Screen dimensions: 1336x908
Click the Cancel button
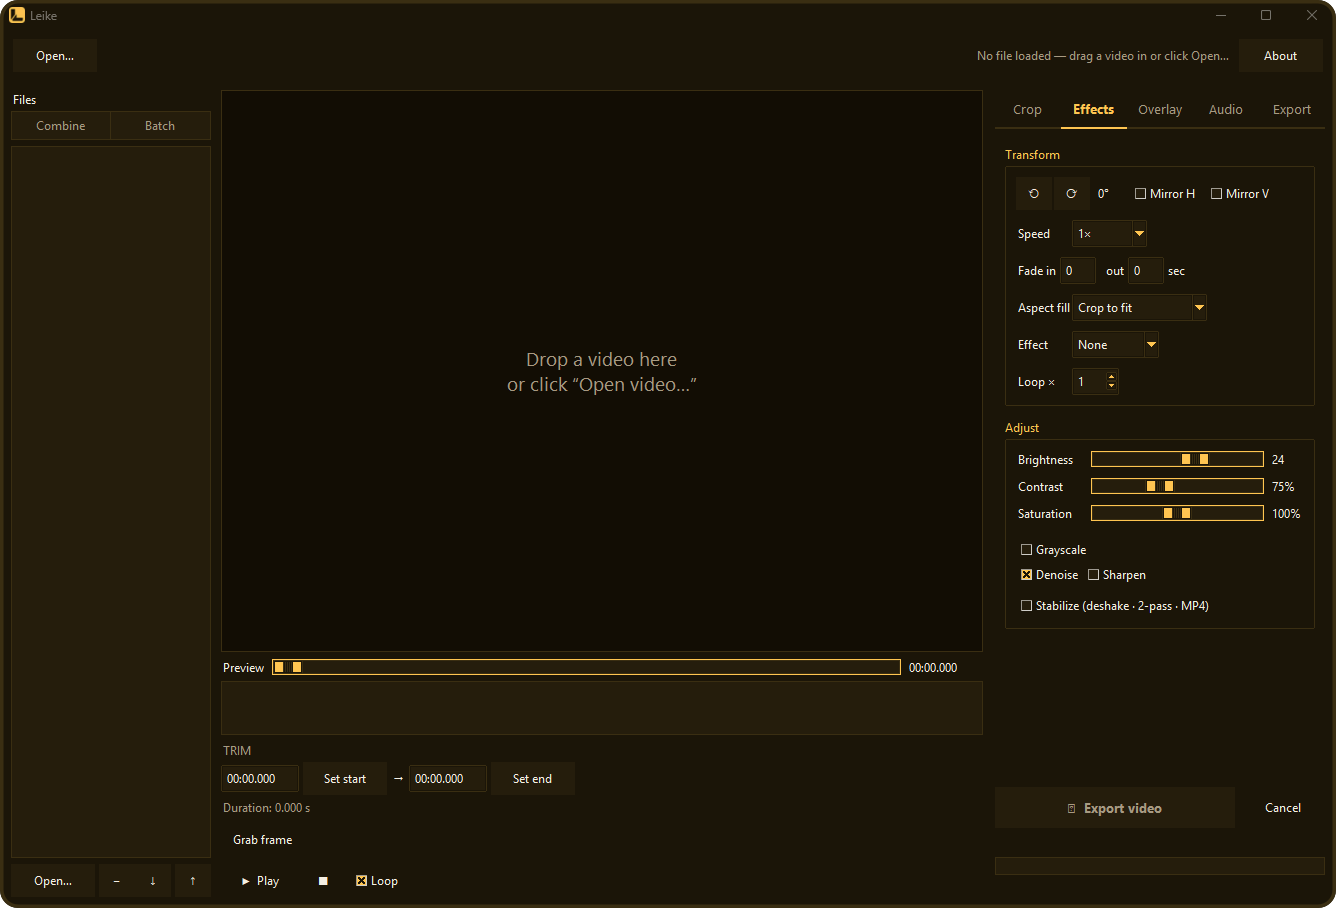point(1283,808)
